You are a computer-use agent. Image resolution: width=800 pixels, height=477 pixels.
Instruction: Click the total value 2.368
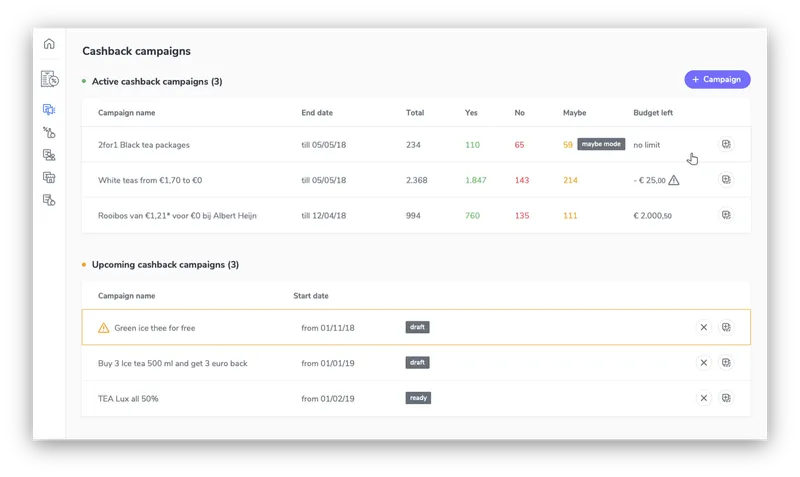point(416,180)
